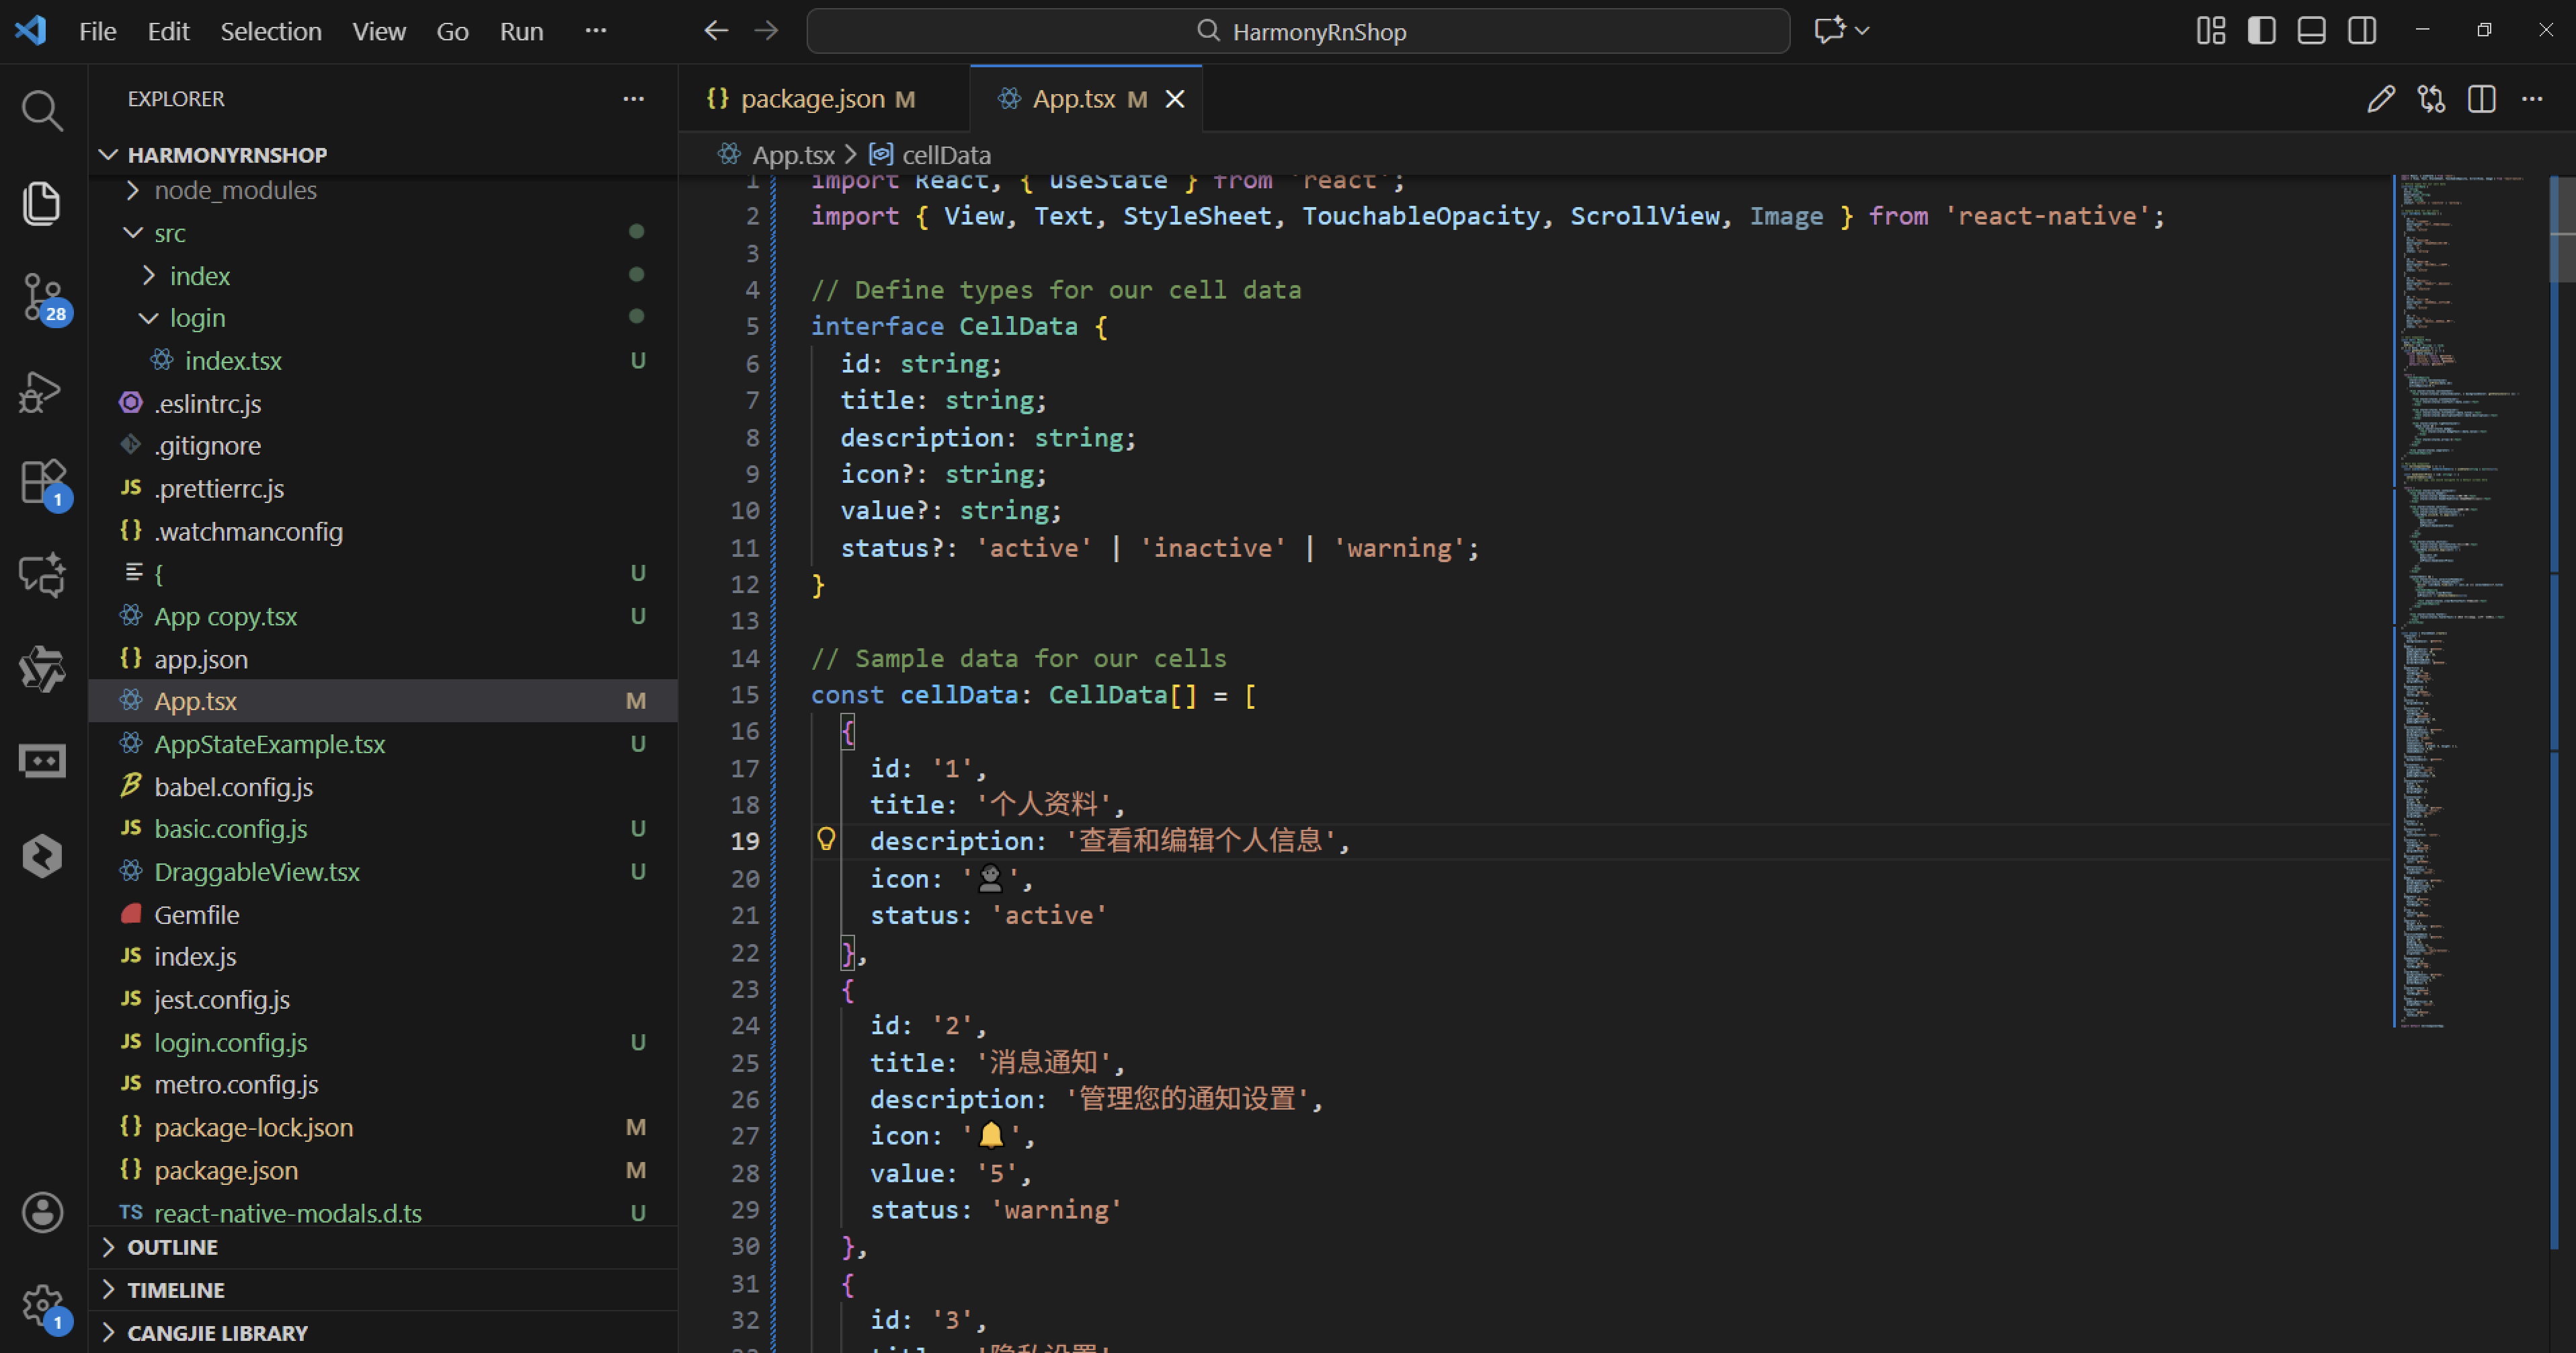Open the Run and Debug view
The width and height of the screenshot is (2576, 1353).
click(x=41, y=391)
